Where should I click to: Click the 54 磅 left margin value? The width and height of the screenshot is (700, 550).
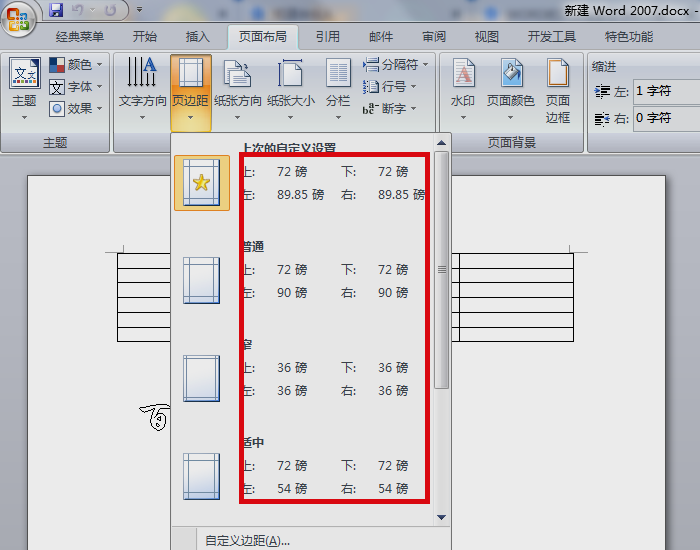coord(292,488)
